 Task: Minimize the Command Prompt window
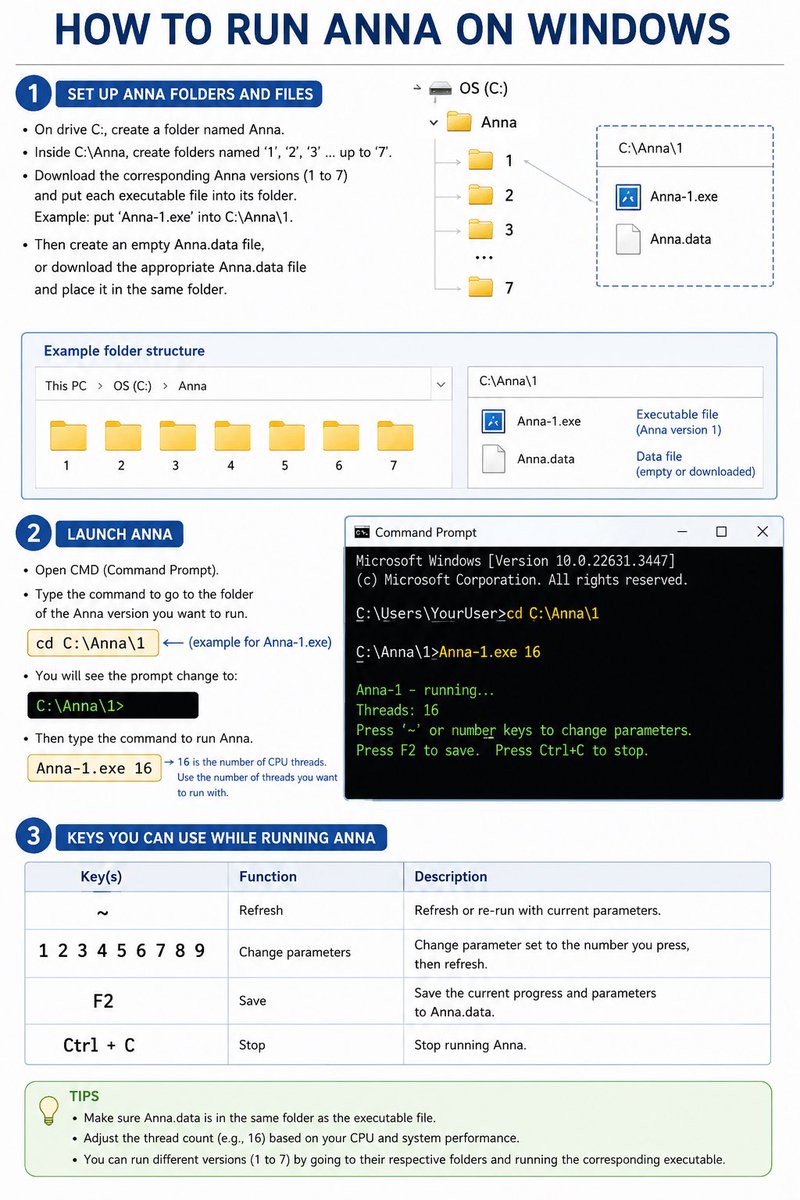pos(681,532)
